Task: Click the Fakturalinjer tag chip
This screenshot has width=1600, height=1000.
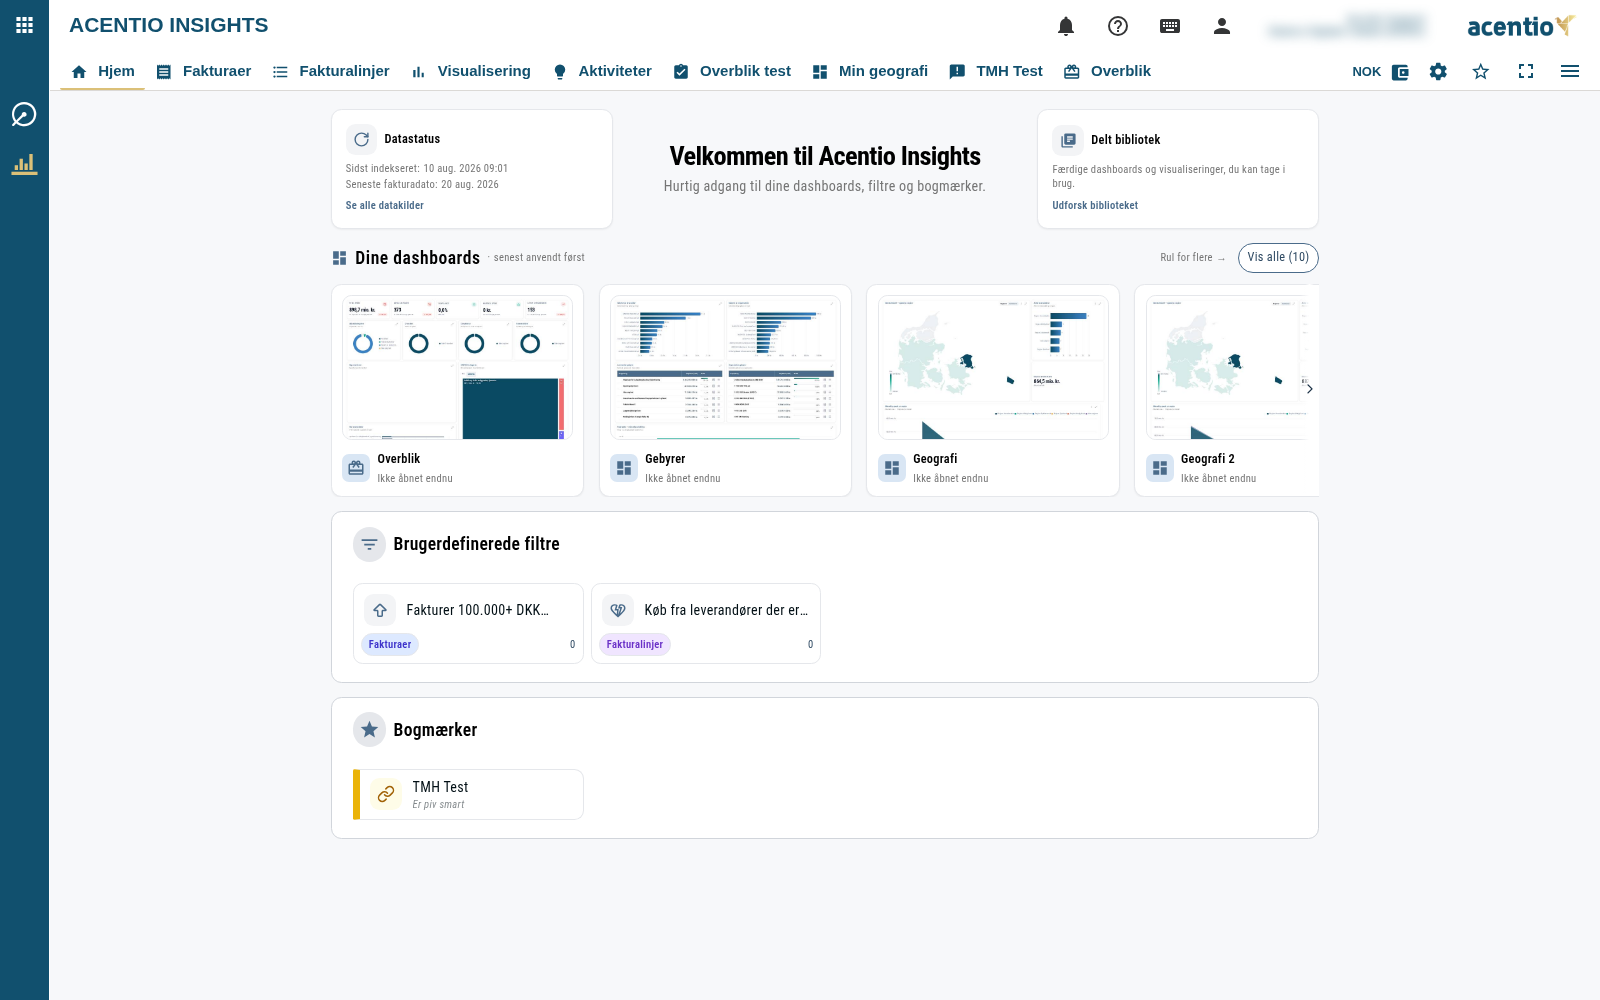Action: point(635,645)
